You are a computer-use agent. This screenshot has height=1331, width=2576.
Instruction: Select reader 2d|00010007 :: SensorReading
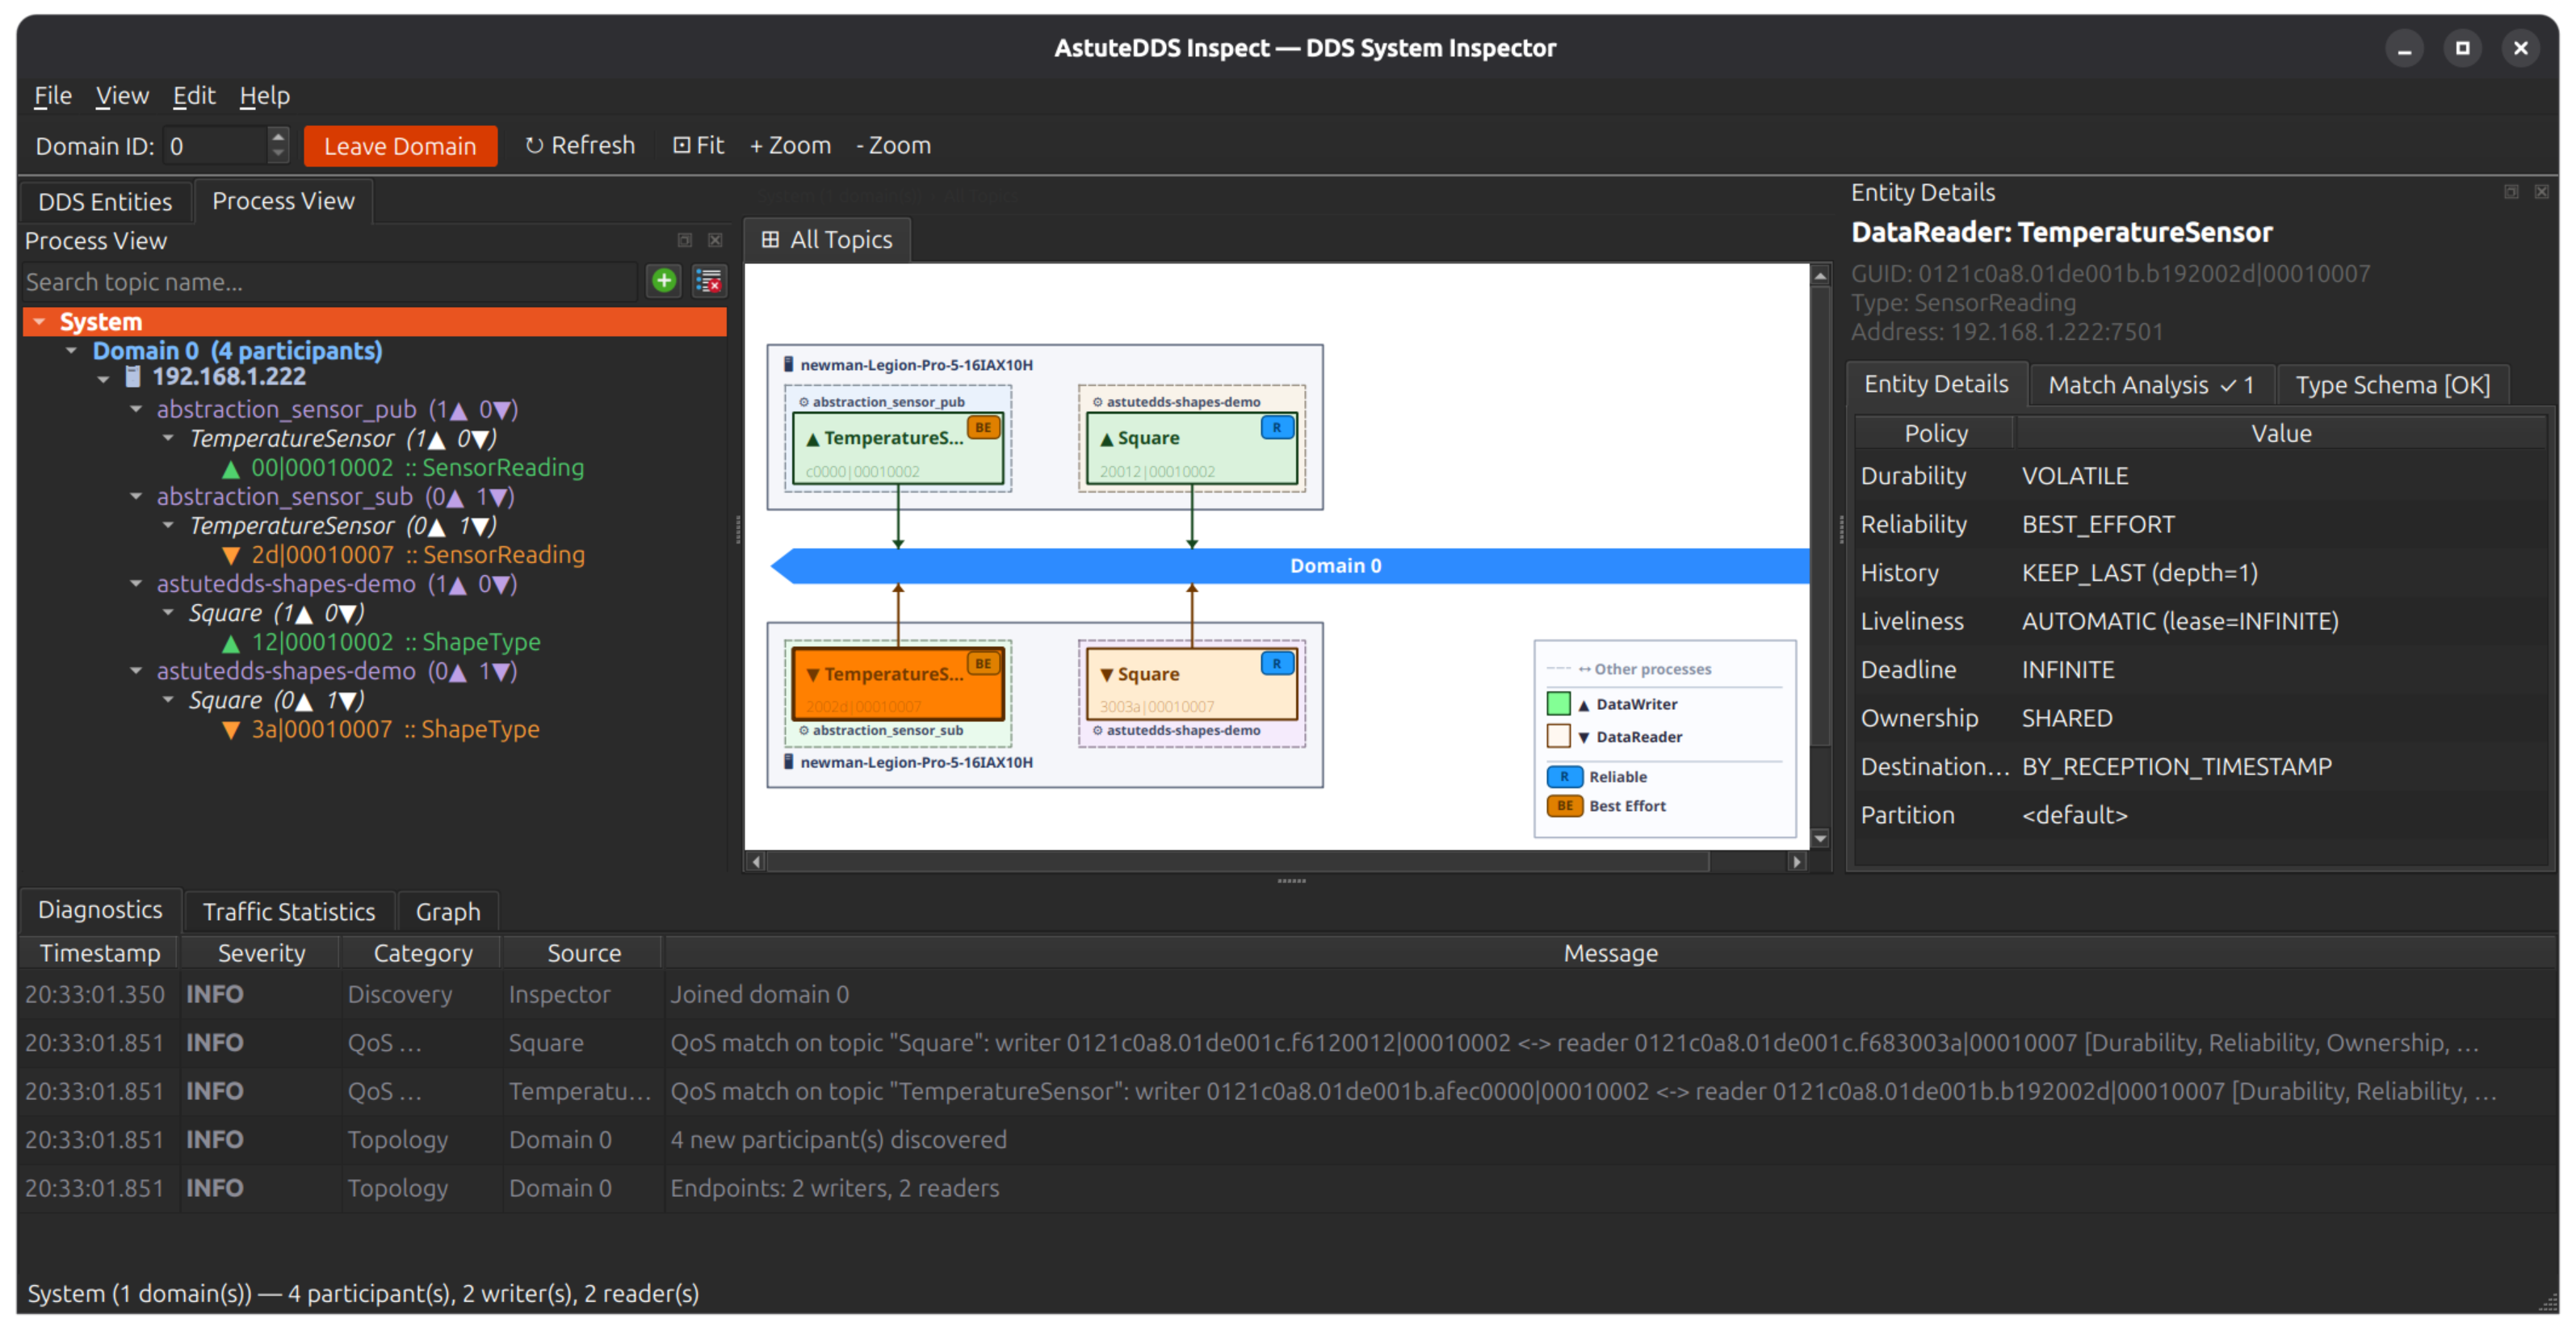(x=403, y=554)
